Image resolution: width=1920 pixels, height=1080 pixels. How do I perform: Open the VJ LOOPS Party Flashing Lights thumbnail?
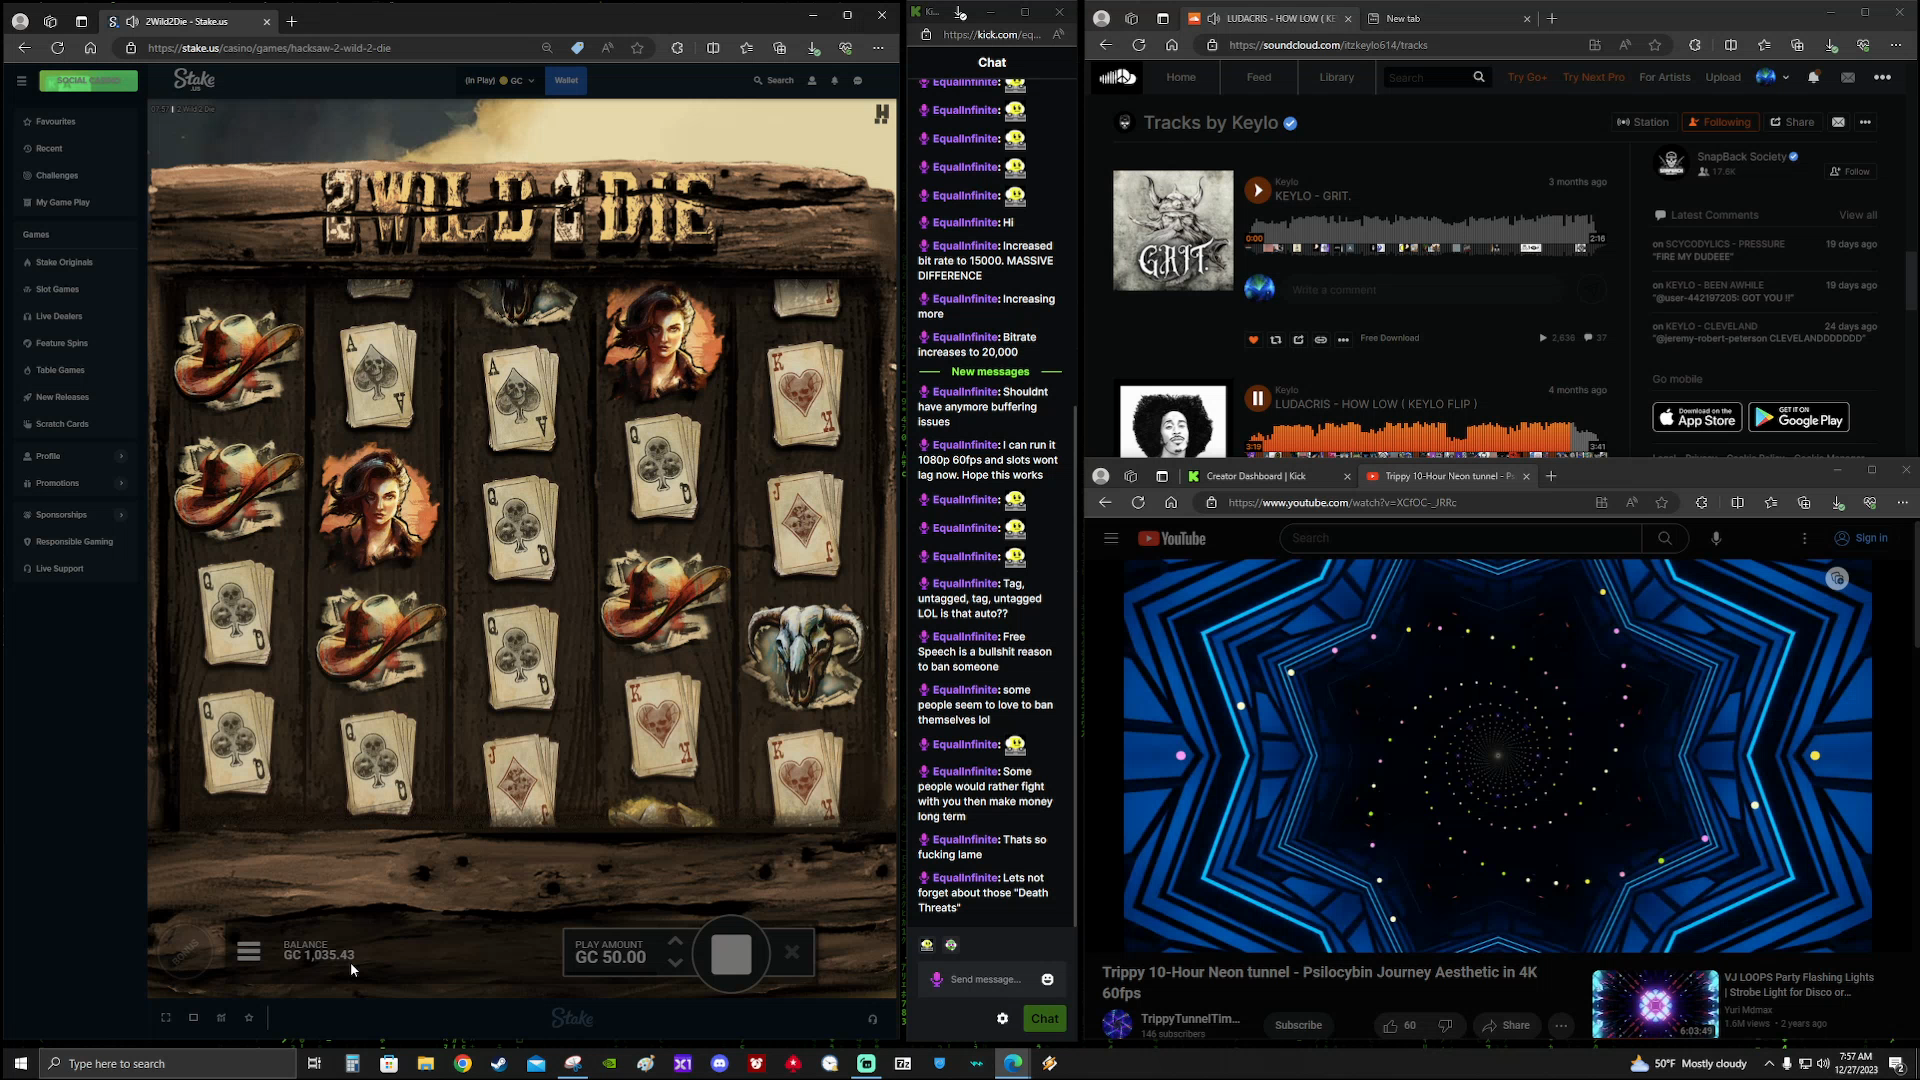click(x=1655, y=1004)
